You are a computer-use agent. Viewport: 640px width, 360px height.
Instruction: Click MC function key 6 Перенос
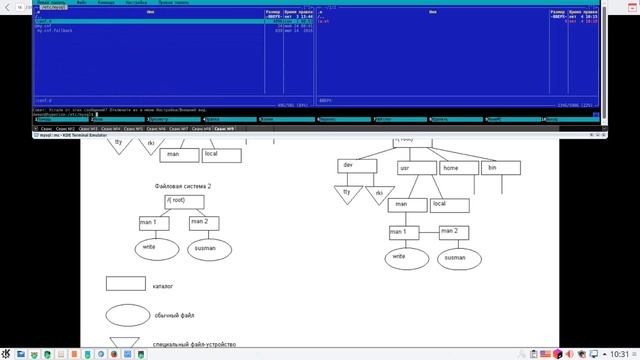tap(344, 120)
